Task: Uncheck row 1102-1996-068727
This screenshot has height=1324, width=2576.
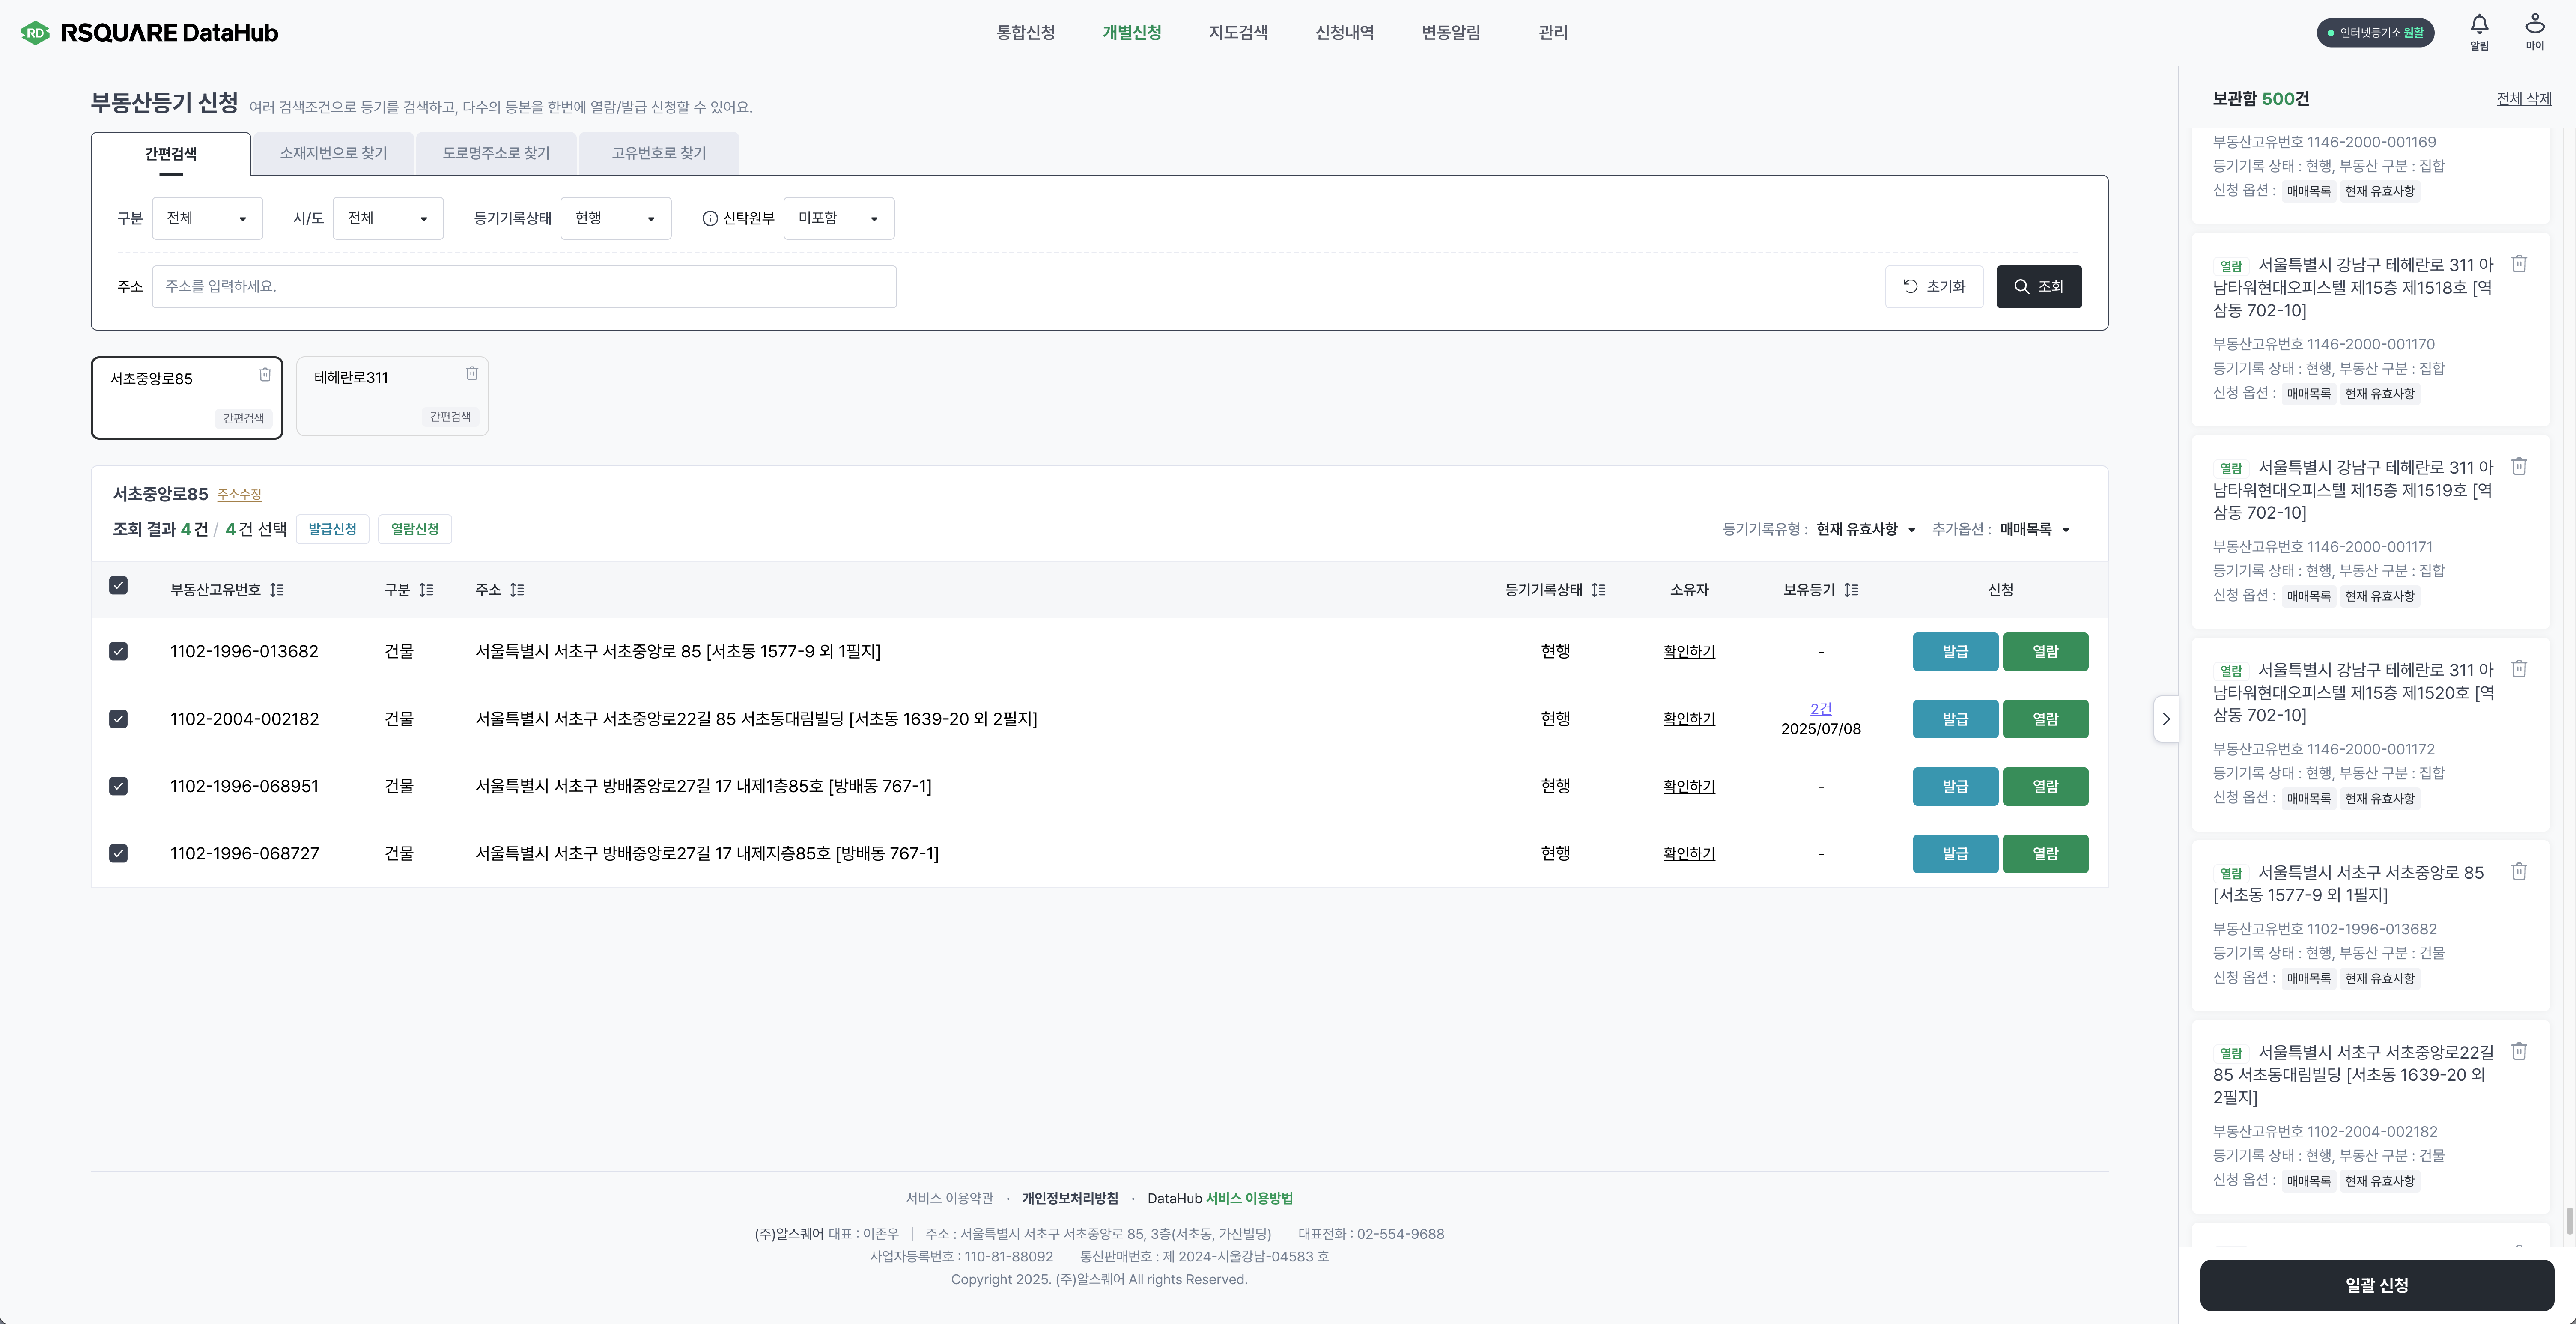Action: [118, 854]
